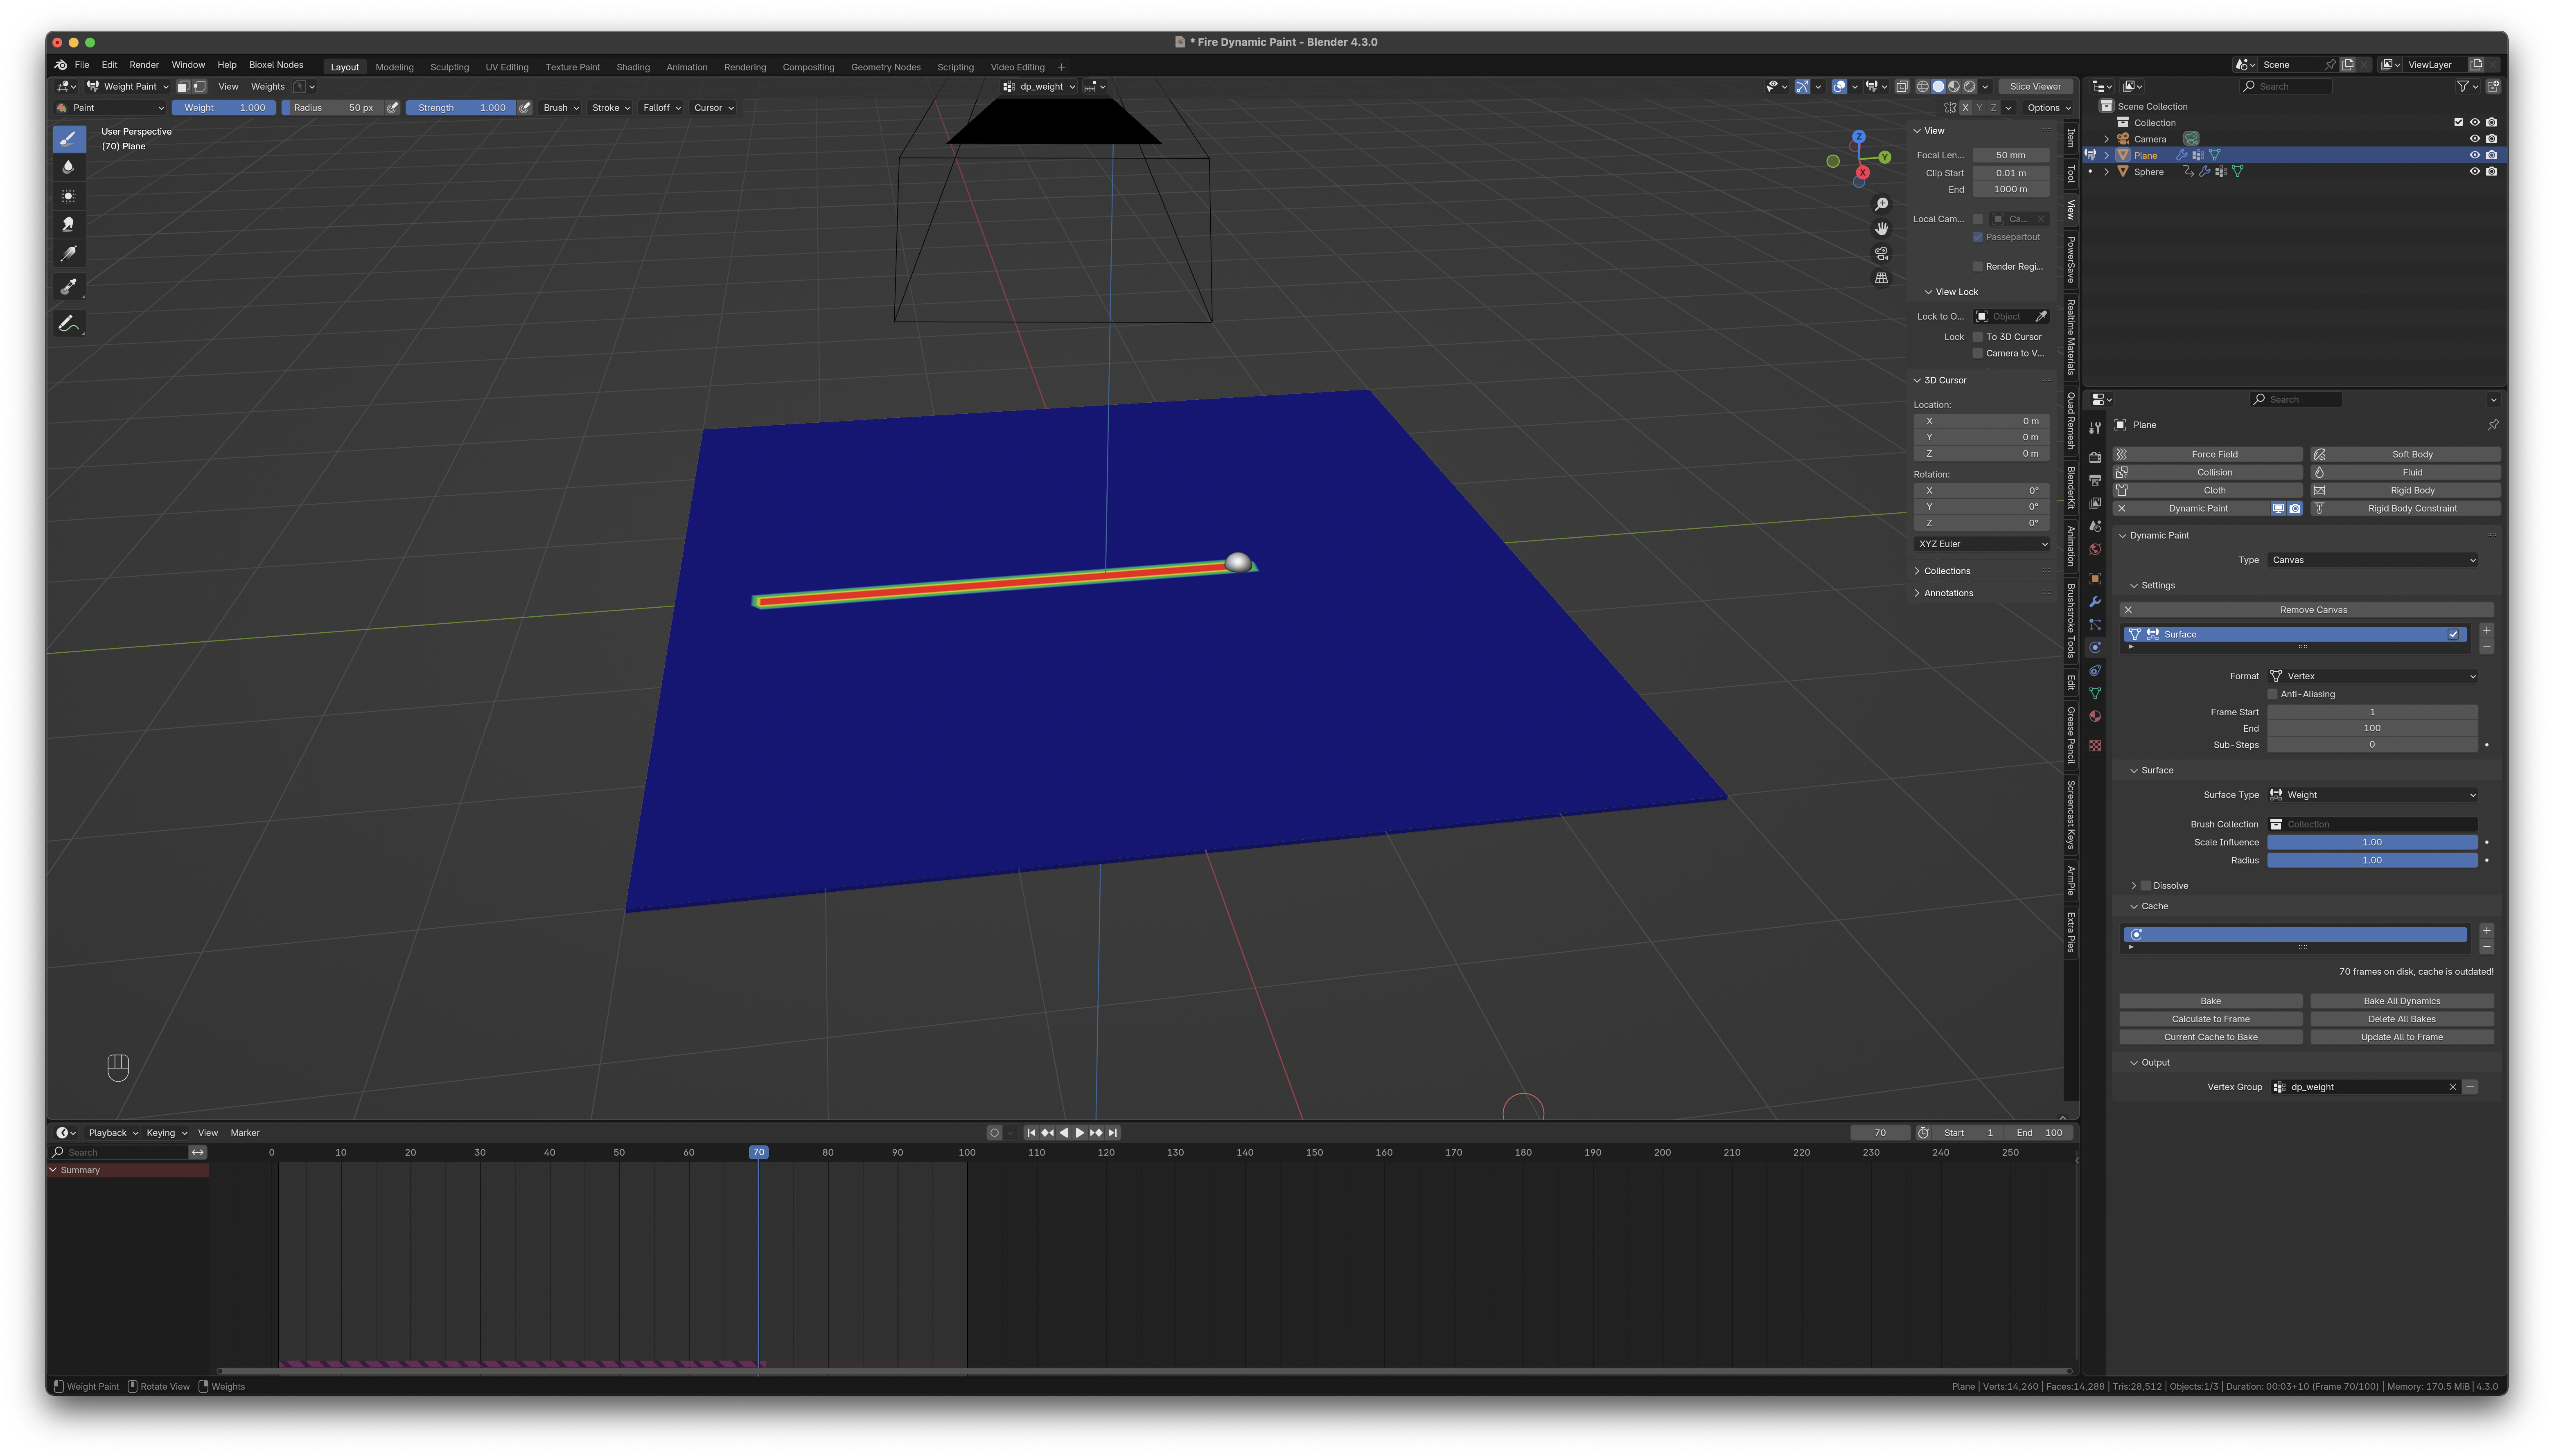Adjust the brush Weight slider
The height and width of the screenshot is (1456, 2554).
(x=224, y=108)
